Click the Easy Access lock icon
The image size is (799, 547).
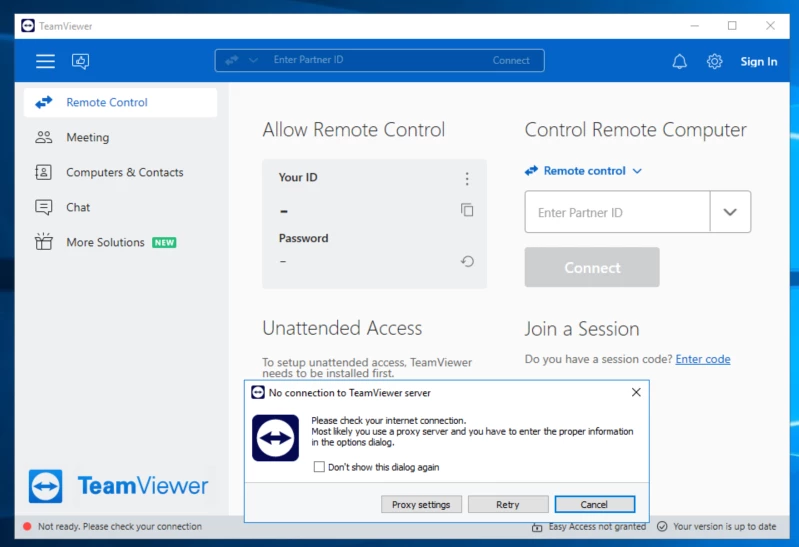(537, 527)
